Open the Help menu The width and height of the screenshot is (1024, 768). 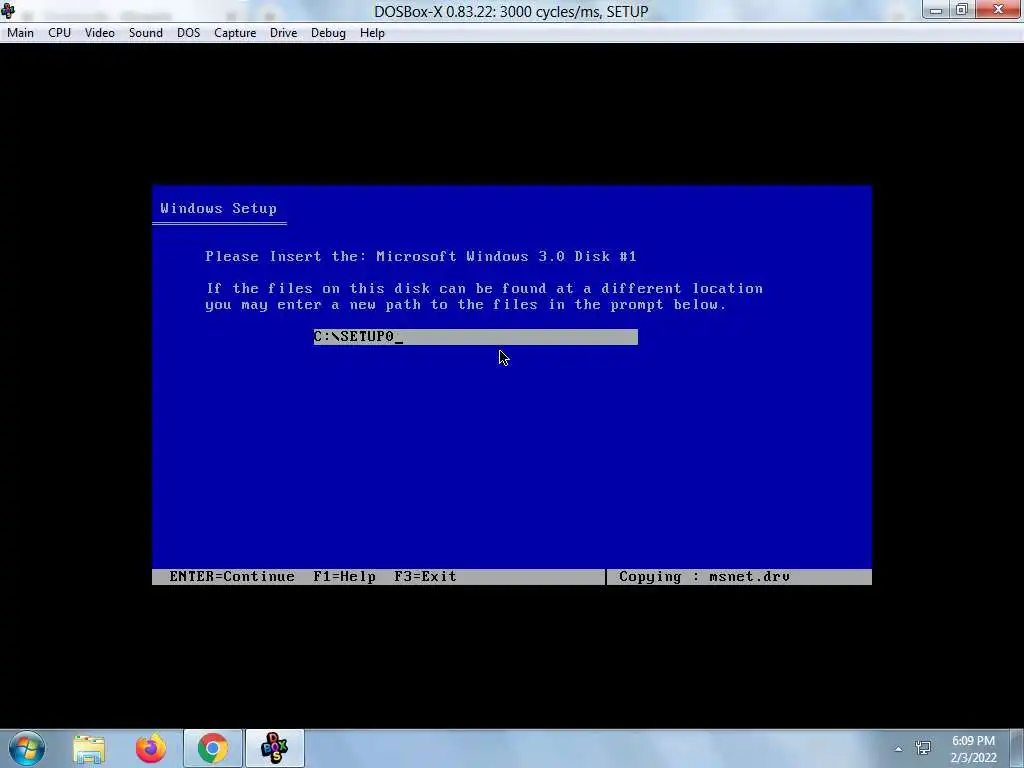tap(372, 33)
